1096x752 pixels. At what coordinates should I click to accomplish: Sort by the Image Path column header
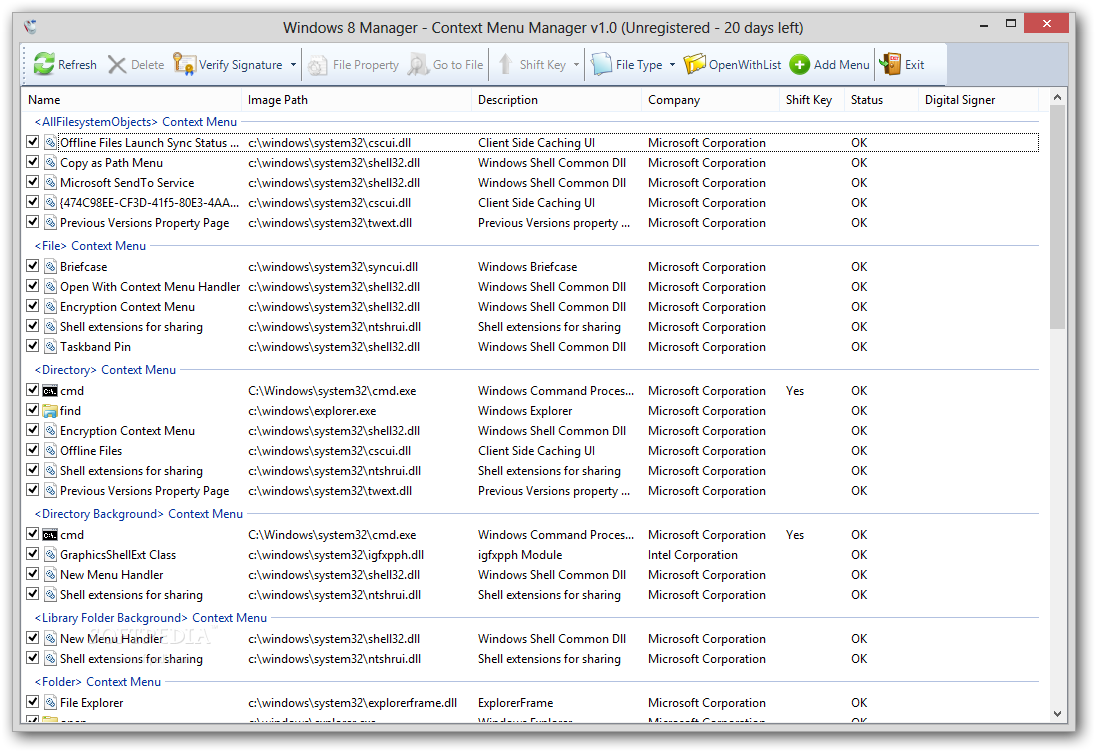(x=356, y=100)
